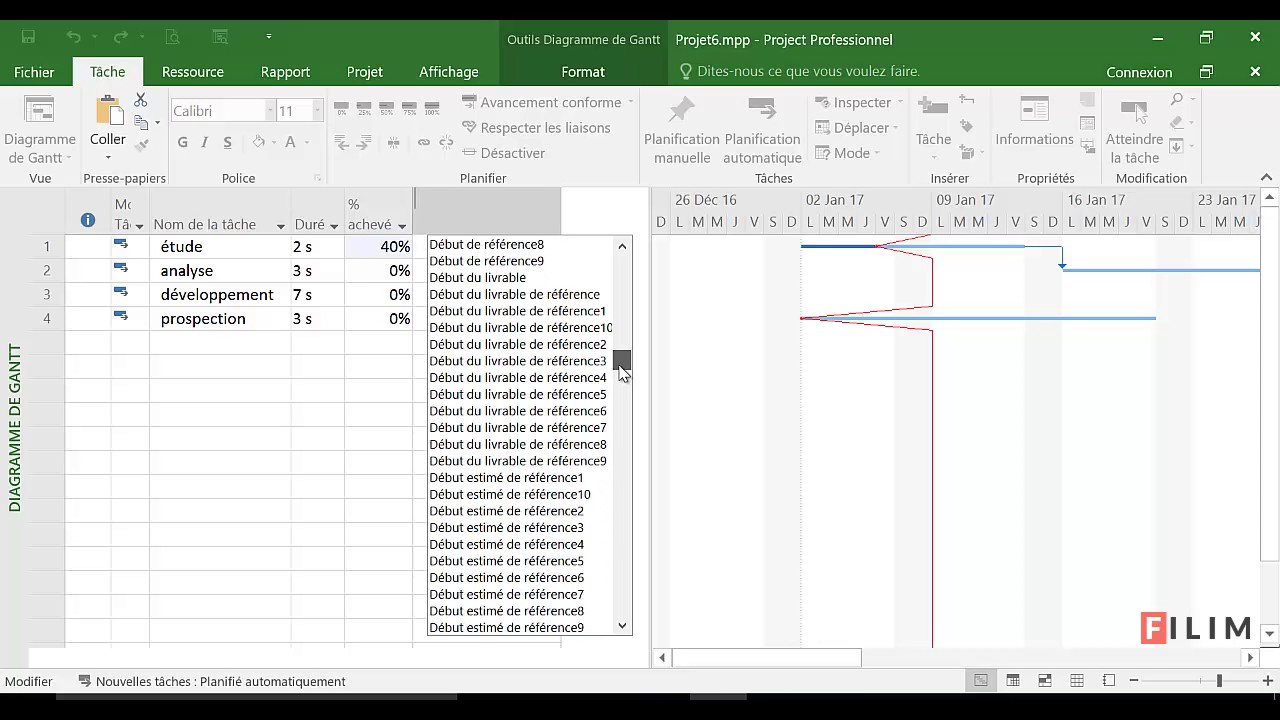The height and width of the screenshot is (720, 1280).
Task: Select 'Début estimé de référence10' in list
Action: point(510,494)
